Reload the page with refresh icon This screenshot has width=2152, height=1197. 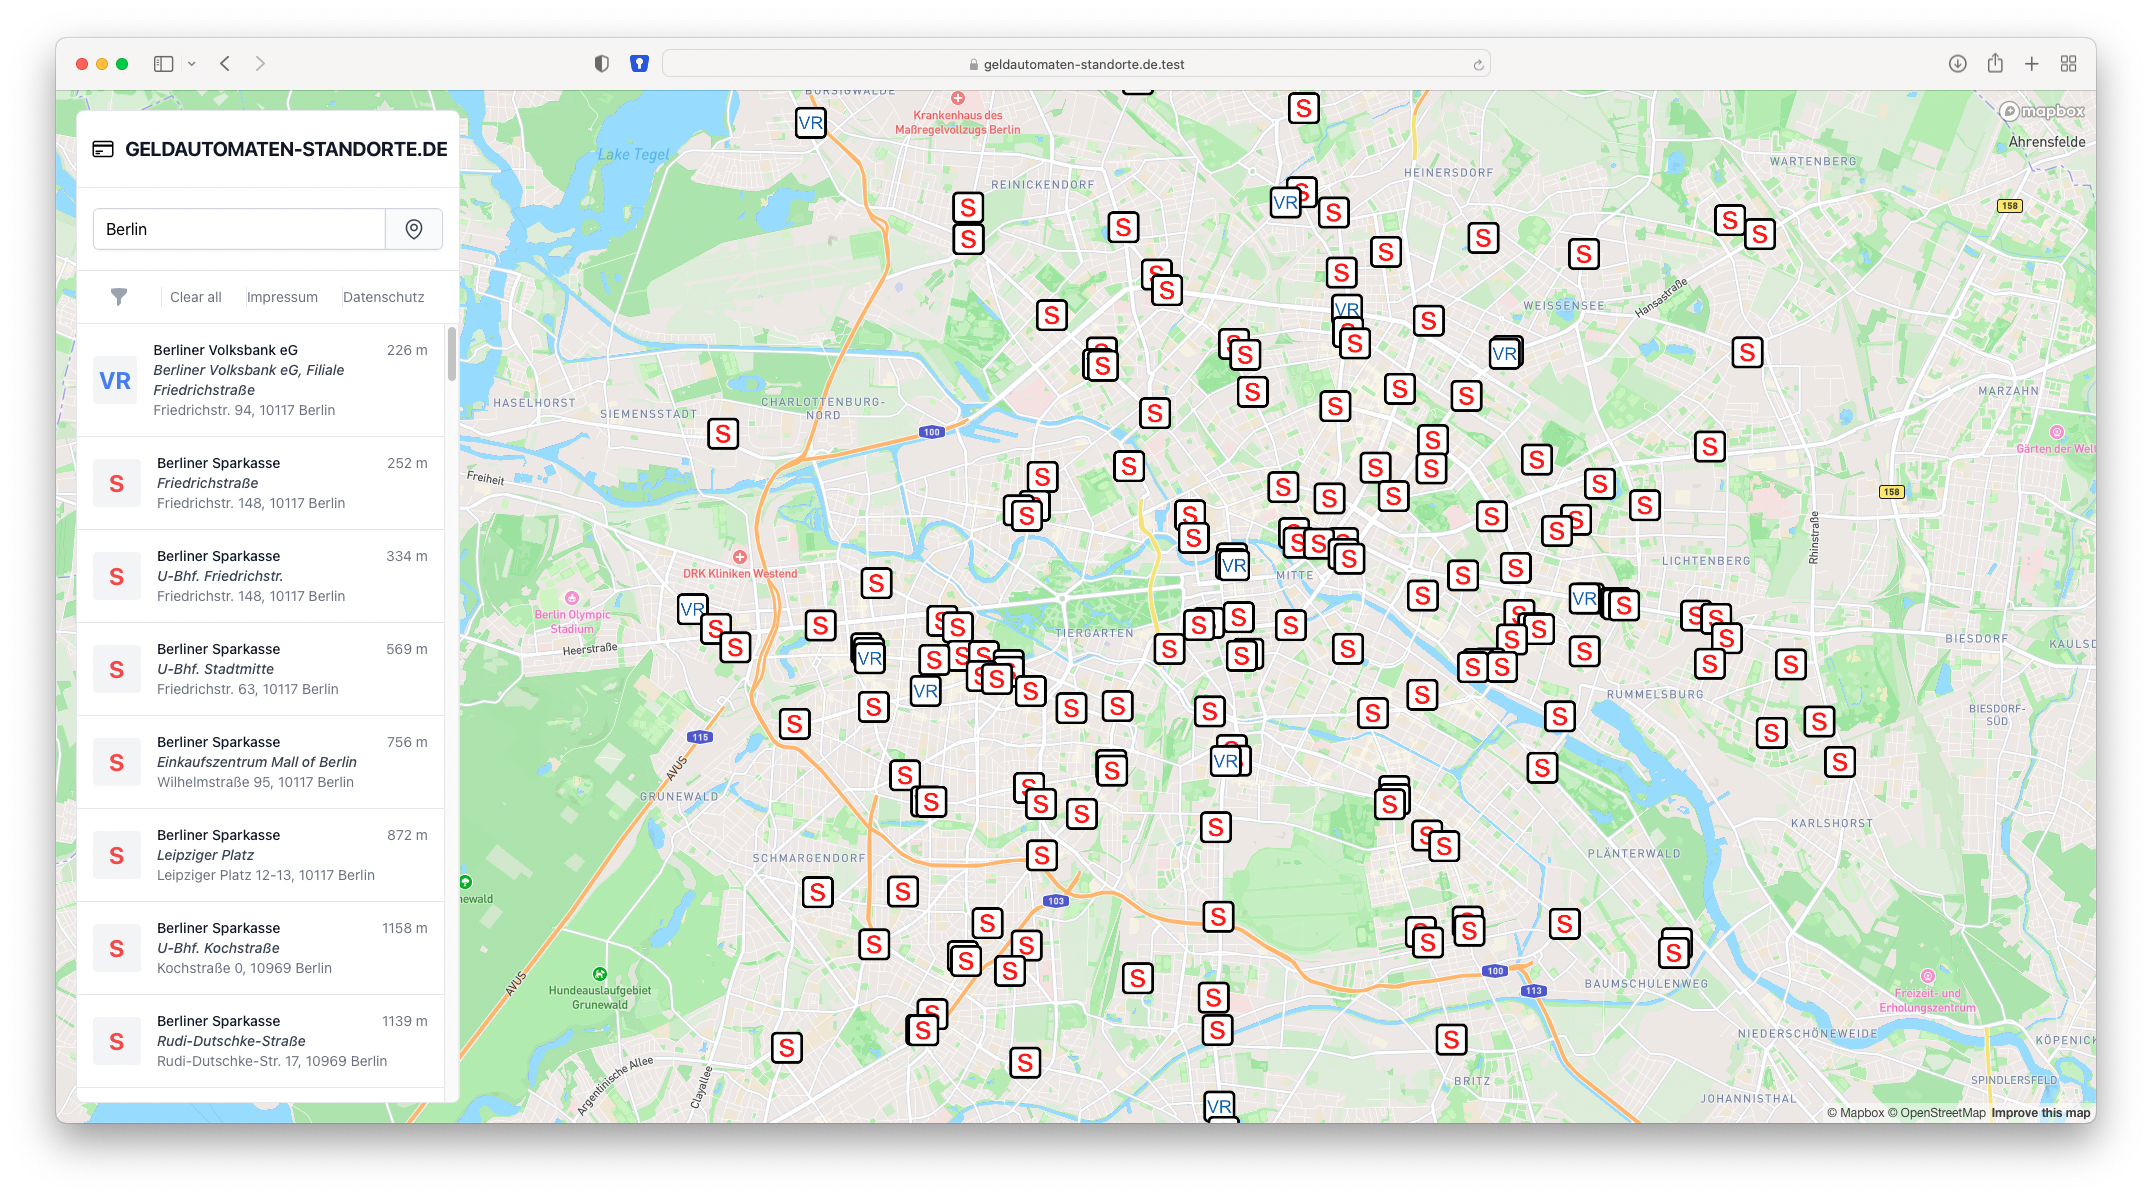tap(1478, 65)
